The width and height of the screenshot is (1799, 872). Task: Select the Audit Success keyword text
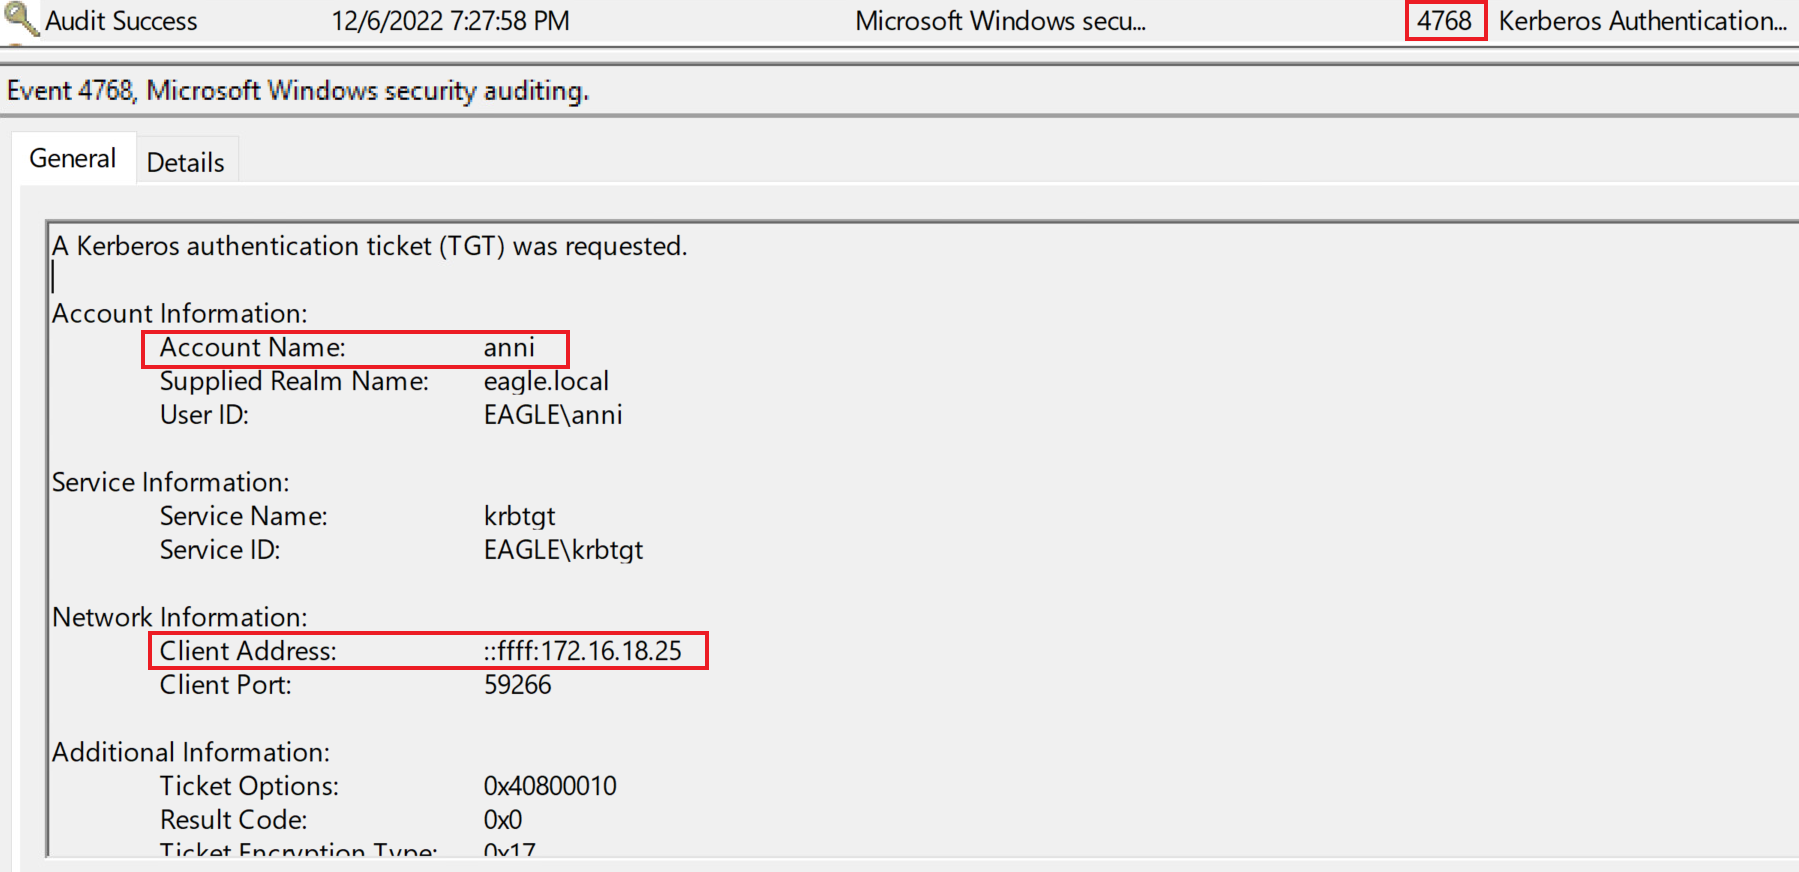121,21
